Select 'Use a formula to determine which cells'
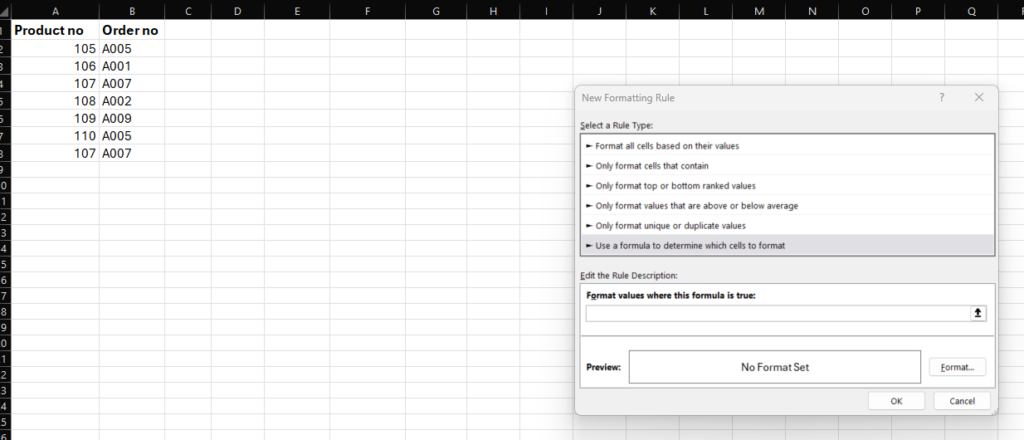The width and height of the screenshot is (1024, 440). point(787,245)
